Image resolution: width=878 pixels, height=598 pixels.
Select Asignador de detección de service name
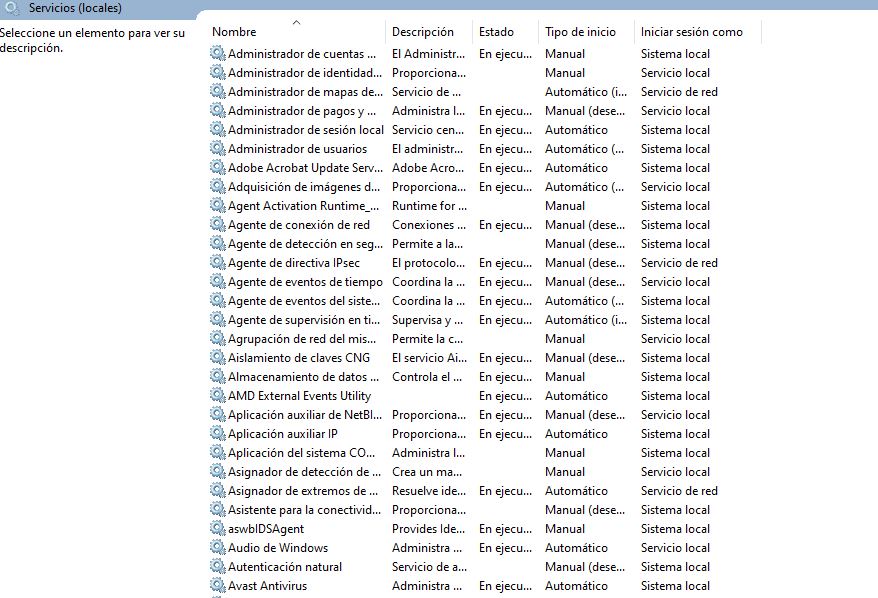[304, 472]
